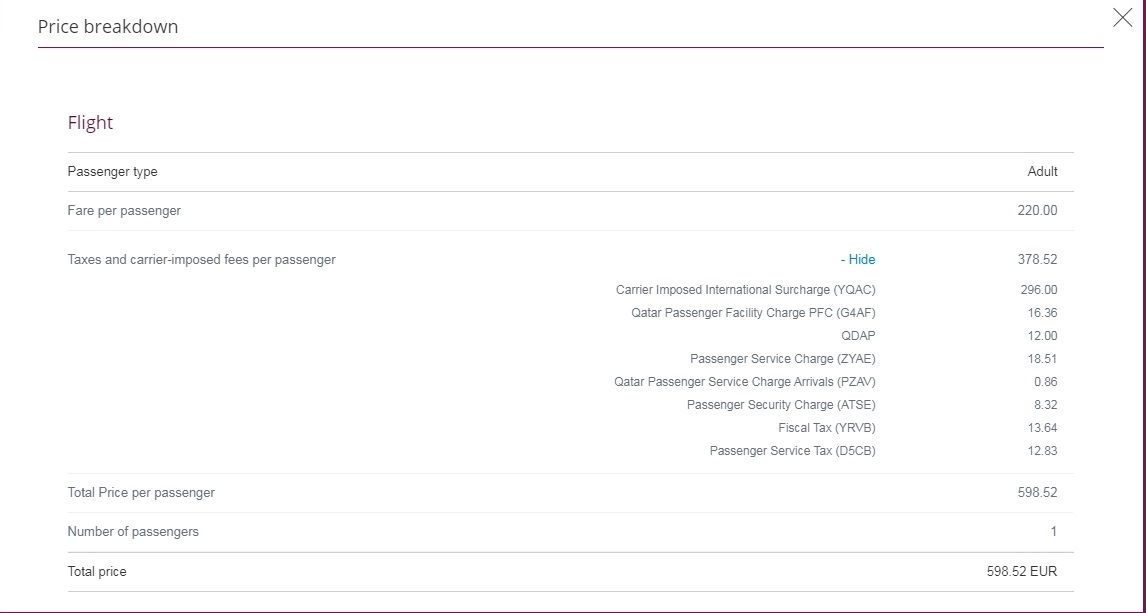Click the Number of passengers label

(133, 531)
